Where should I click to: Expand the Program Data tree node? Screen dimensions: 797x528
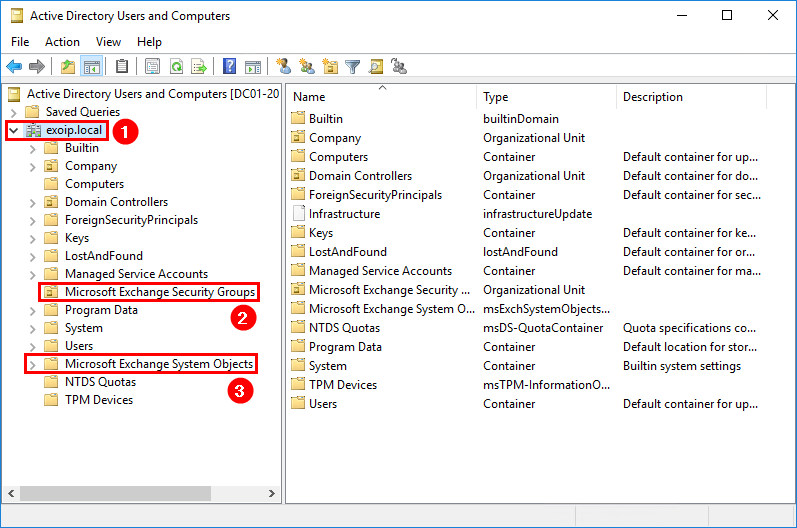tap(33, 311)
